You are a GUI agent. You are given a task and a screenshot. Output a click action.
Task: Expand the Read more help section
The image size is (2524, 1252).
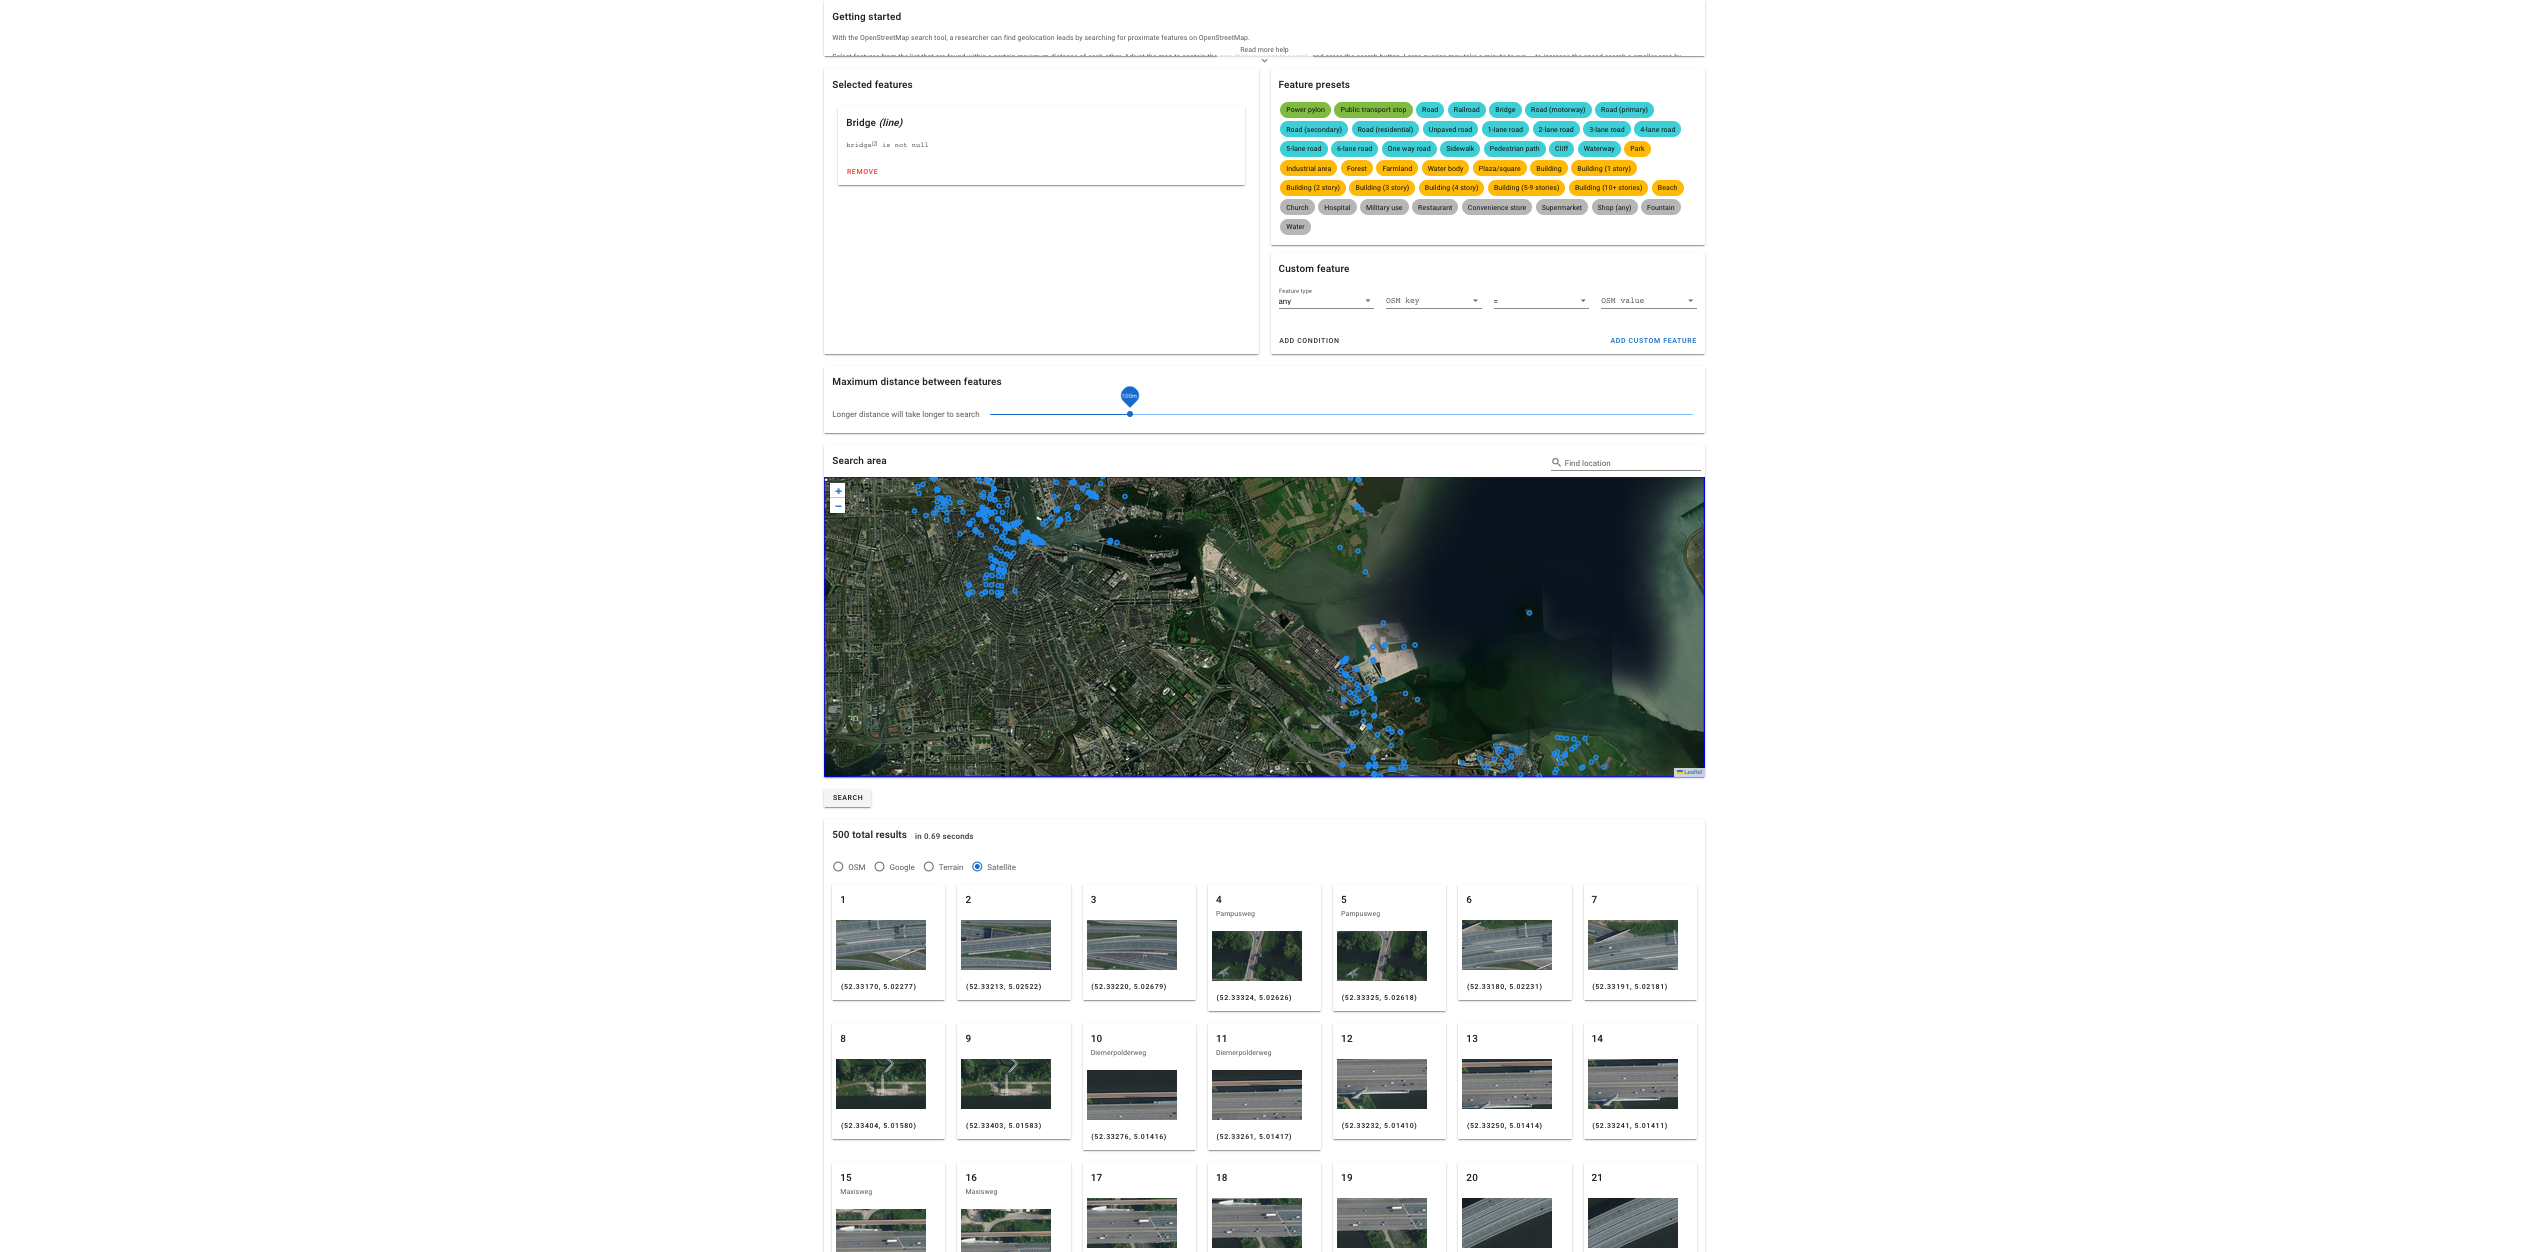pos(1263,52)
